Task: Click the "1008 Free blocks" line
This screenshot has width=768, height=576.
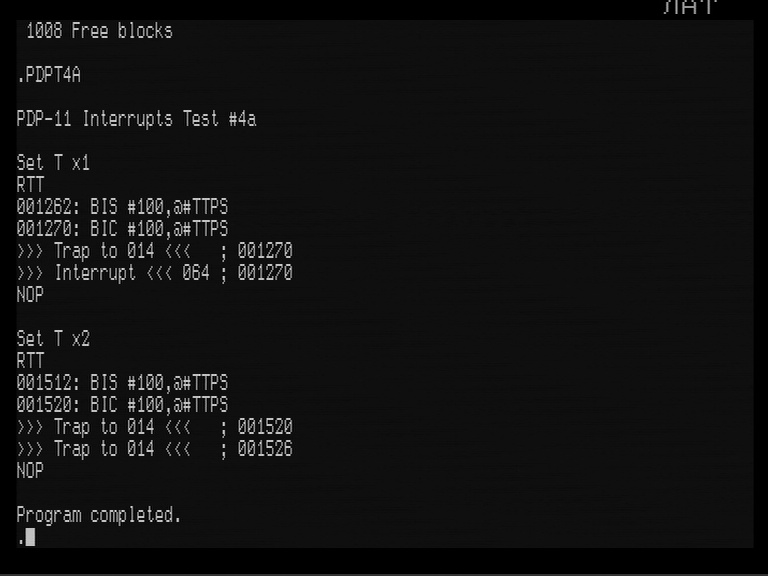Action: 98,31
